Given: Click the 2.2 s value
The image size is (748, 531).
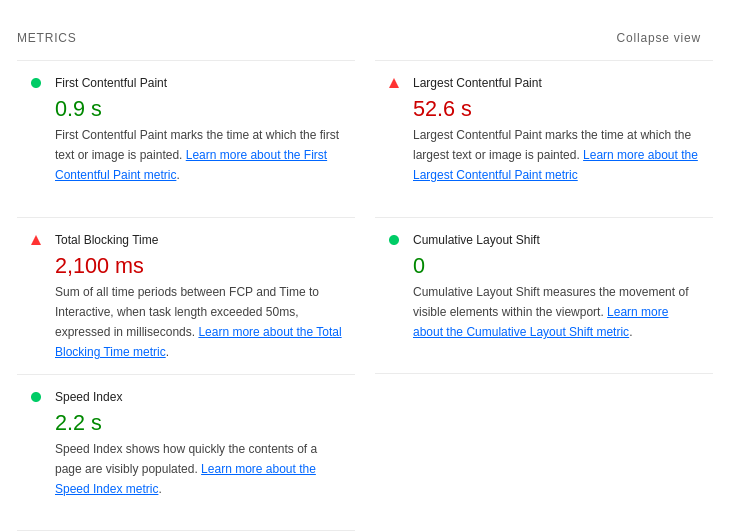Looking at the screenshot, I should (78, 423).
